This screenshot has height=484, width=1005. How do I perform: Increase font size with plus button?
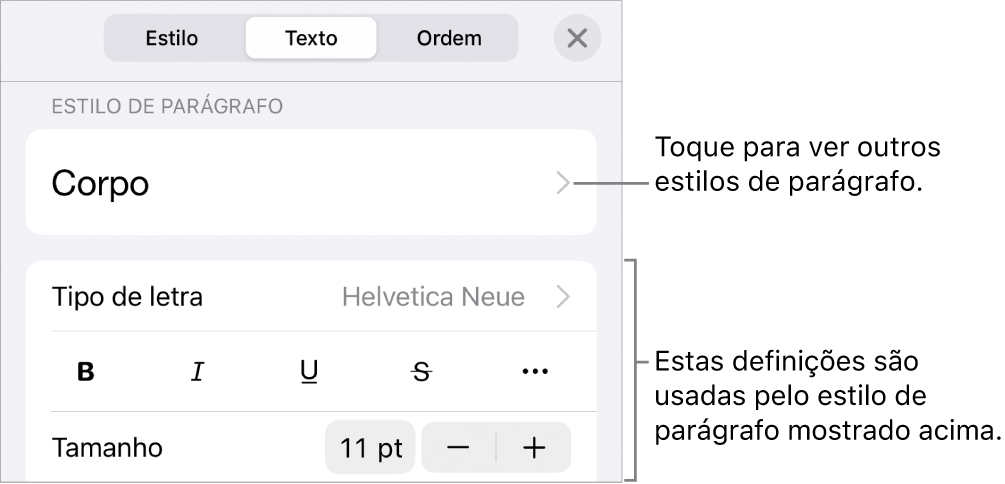click(x=534, y=448)
